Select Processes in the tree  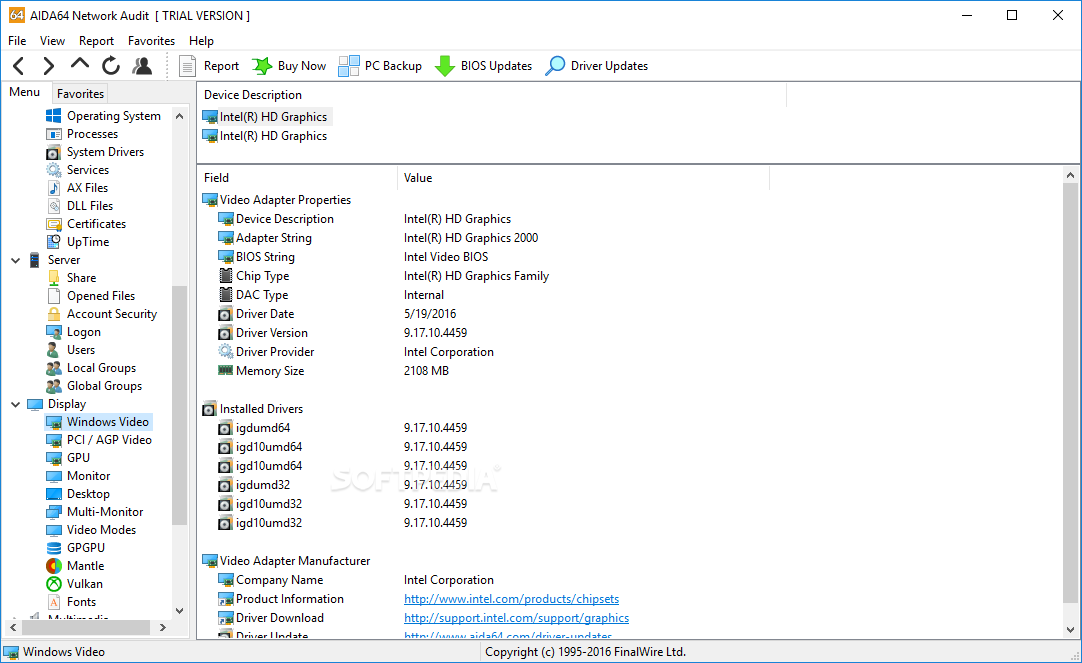82,134
